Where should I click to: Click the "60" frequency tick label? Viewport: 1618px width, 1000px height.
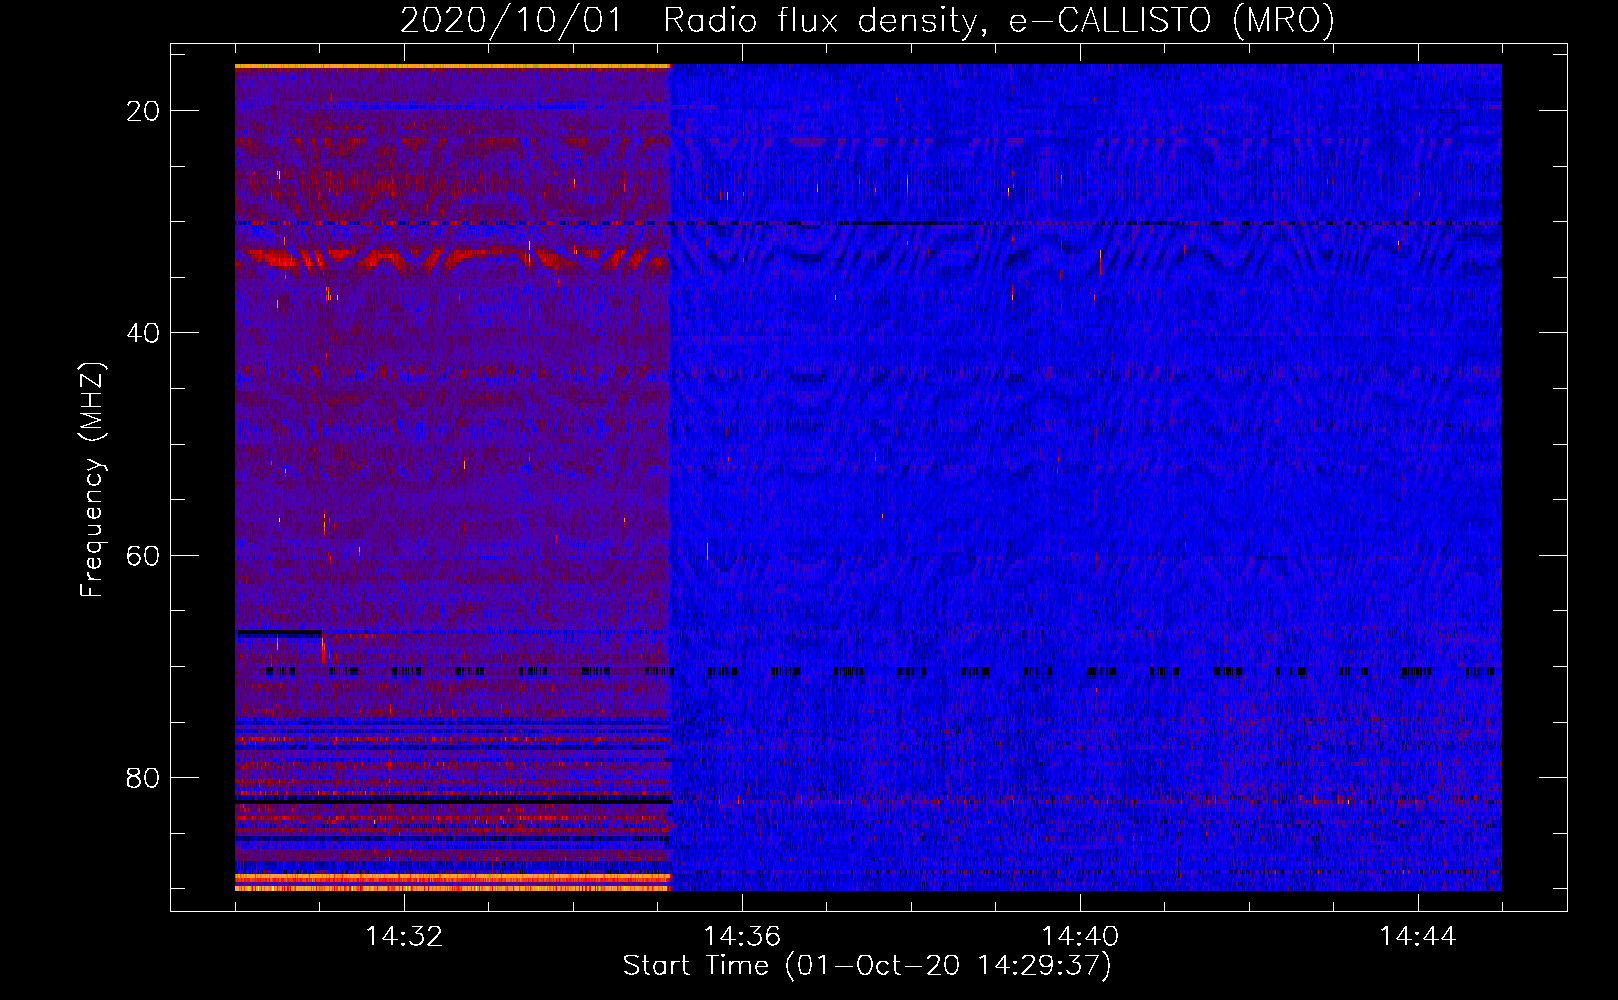(x=143, y=555)
